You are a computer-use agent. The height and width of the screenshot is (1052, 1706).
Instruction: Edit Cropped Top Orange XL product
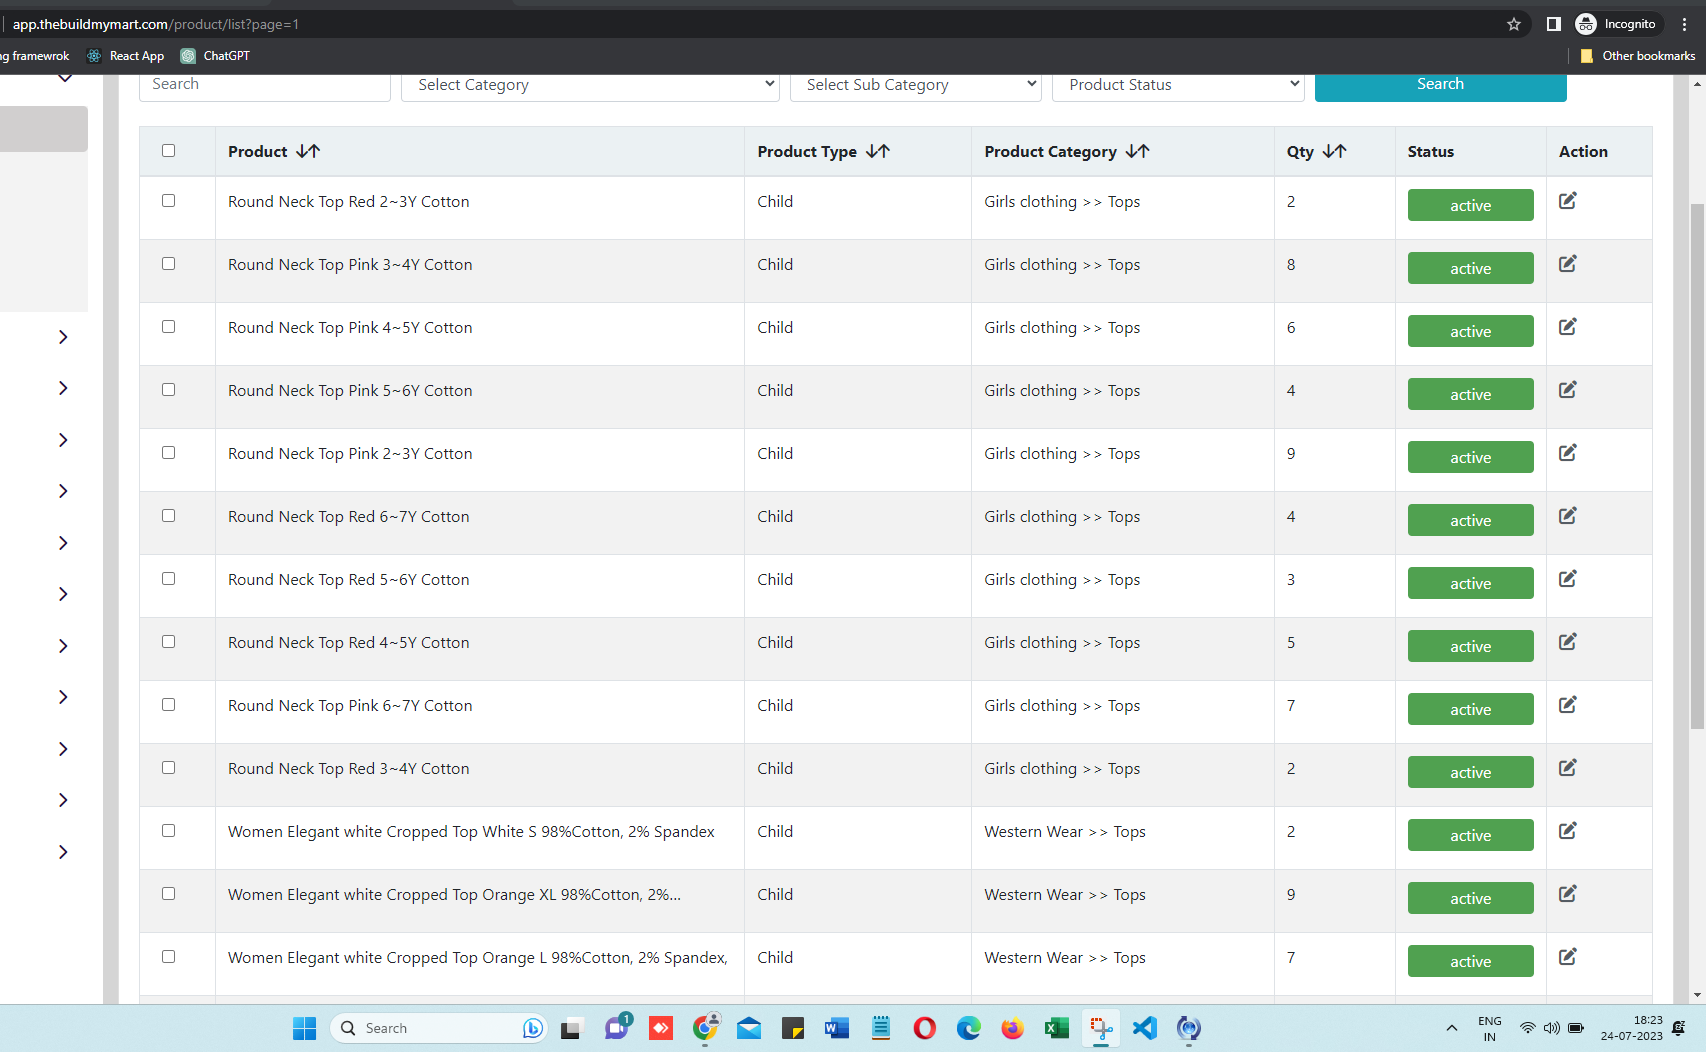[1567, 894]
